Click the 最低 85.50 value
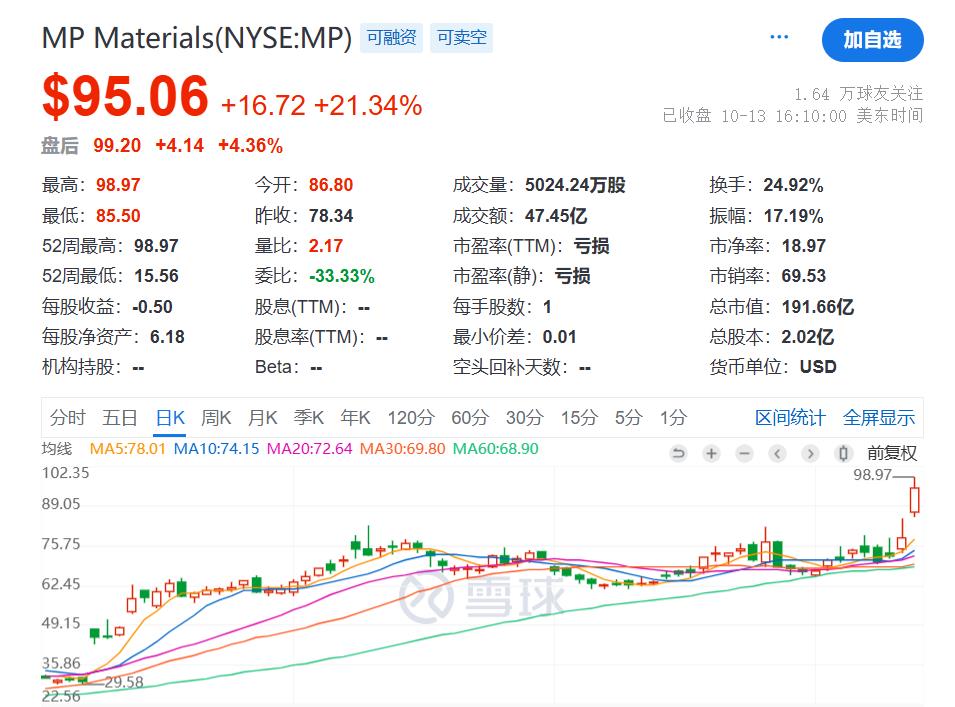Screen dimensions: 955x707 pos(118,216)
